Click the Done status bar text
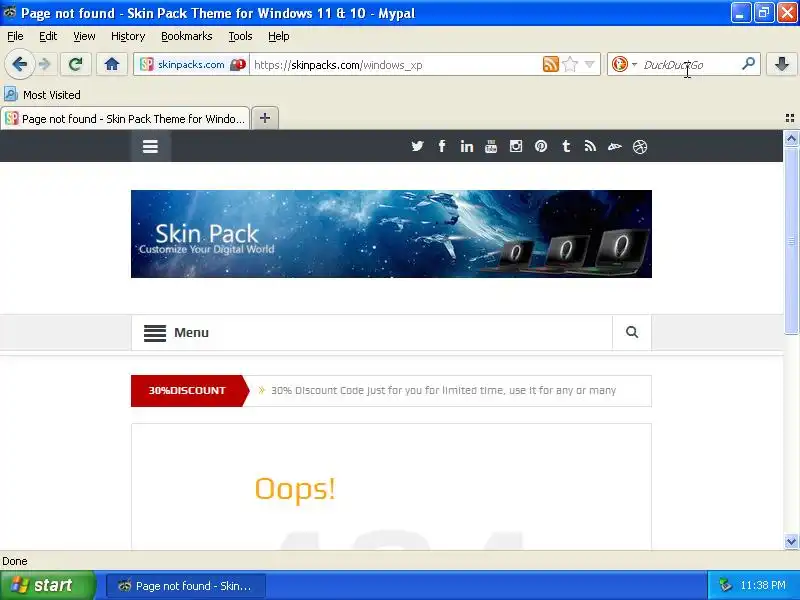This screenshot has width=800, height=600. (x=15, y=561)
